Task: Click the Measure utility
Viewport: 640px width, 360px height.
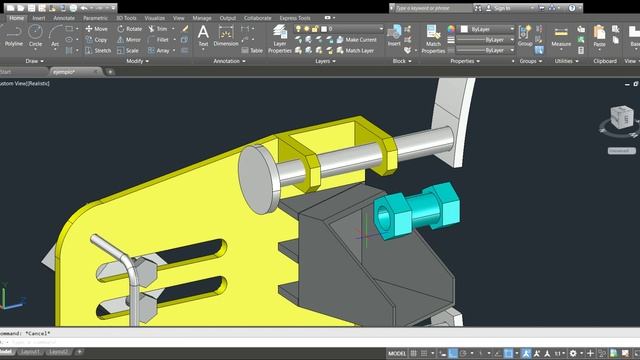Action: click(561, 37)
